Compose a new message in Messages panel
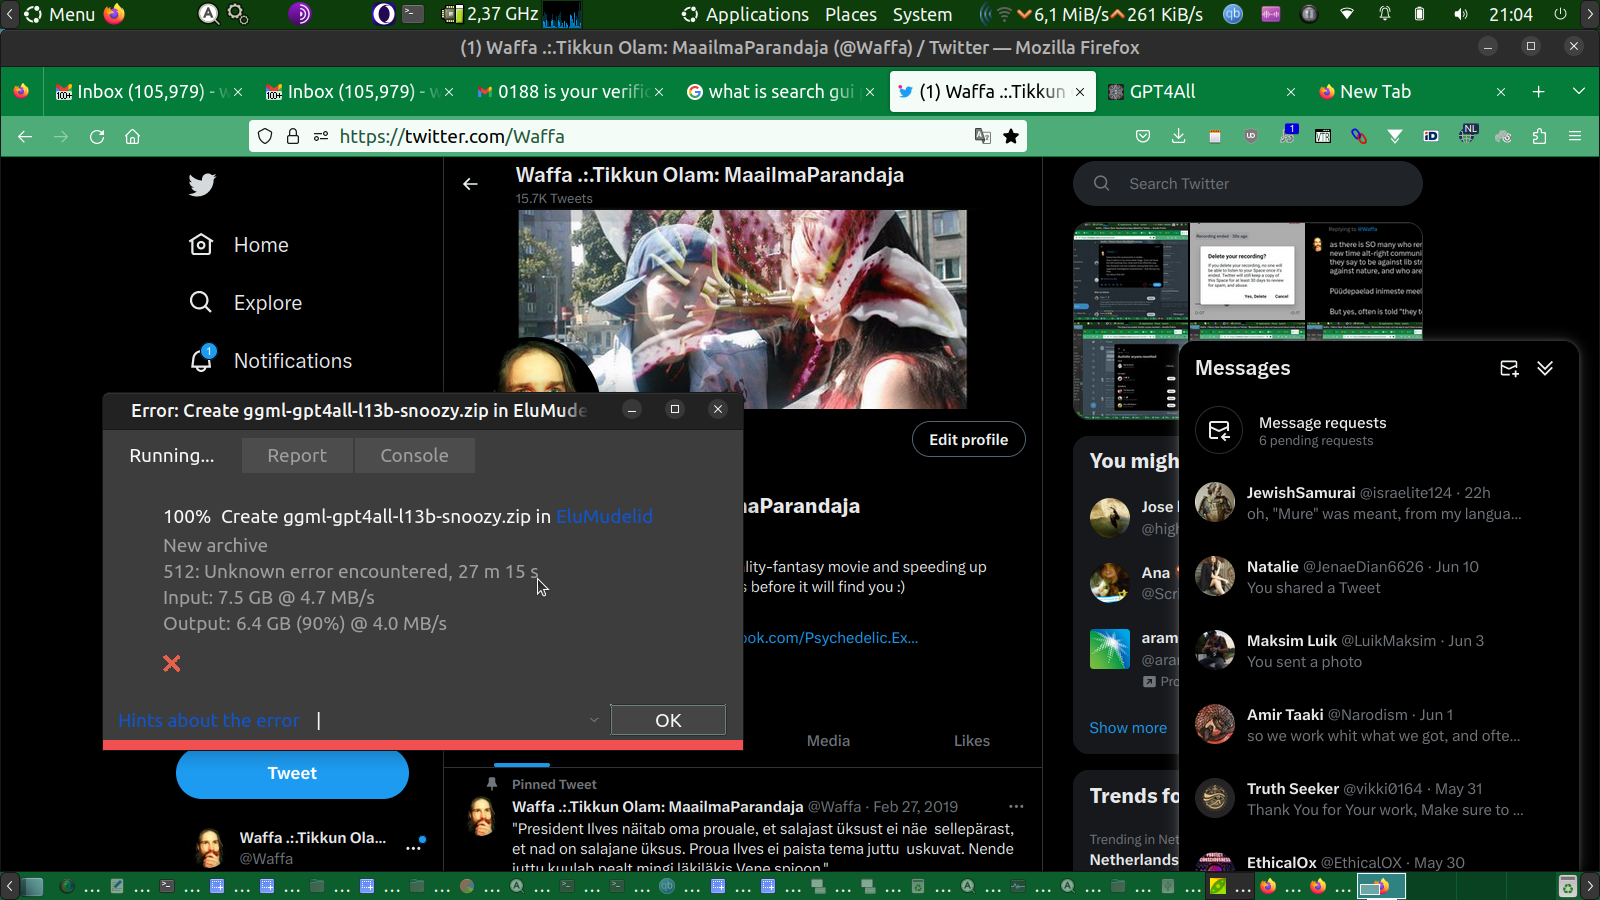The height and width of the screenshot is (900, 1600). 1509,368
